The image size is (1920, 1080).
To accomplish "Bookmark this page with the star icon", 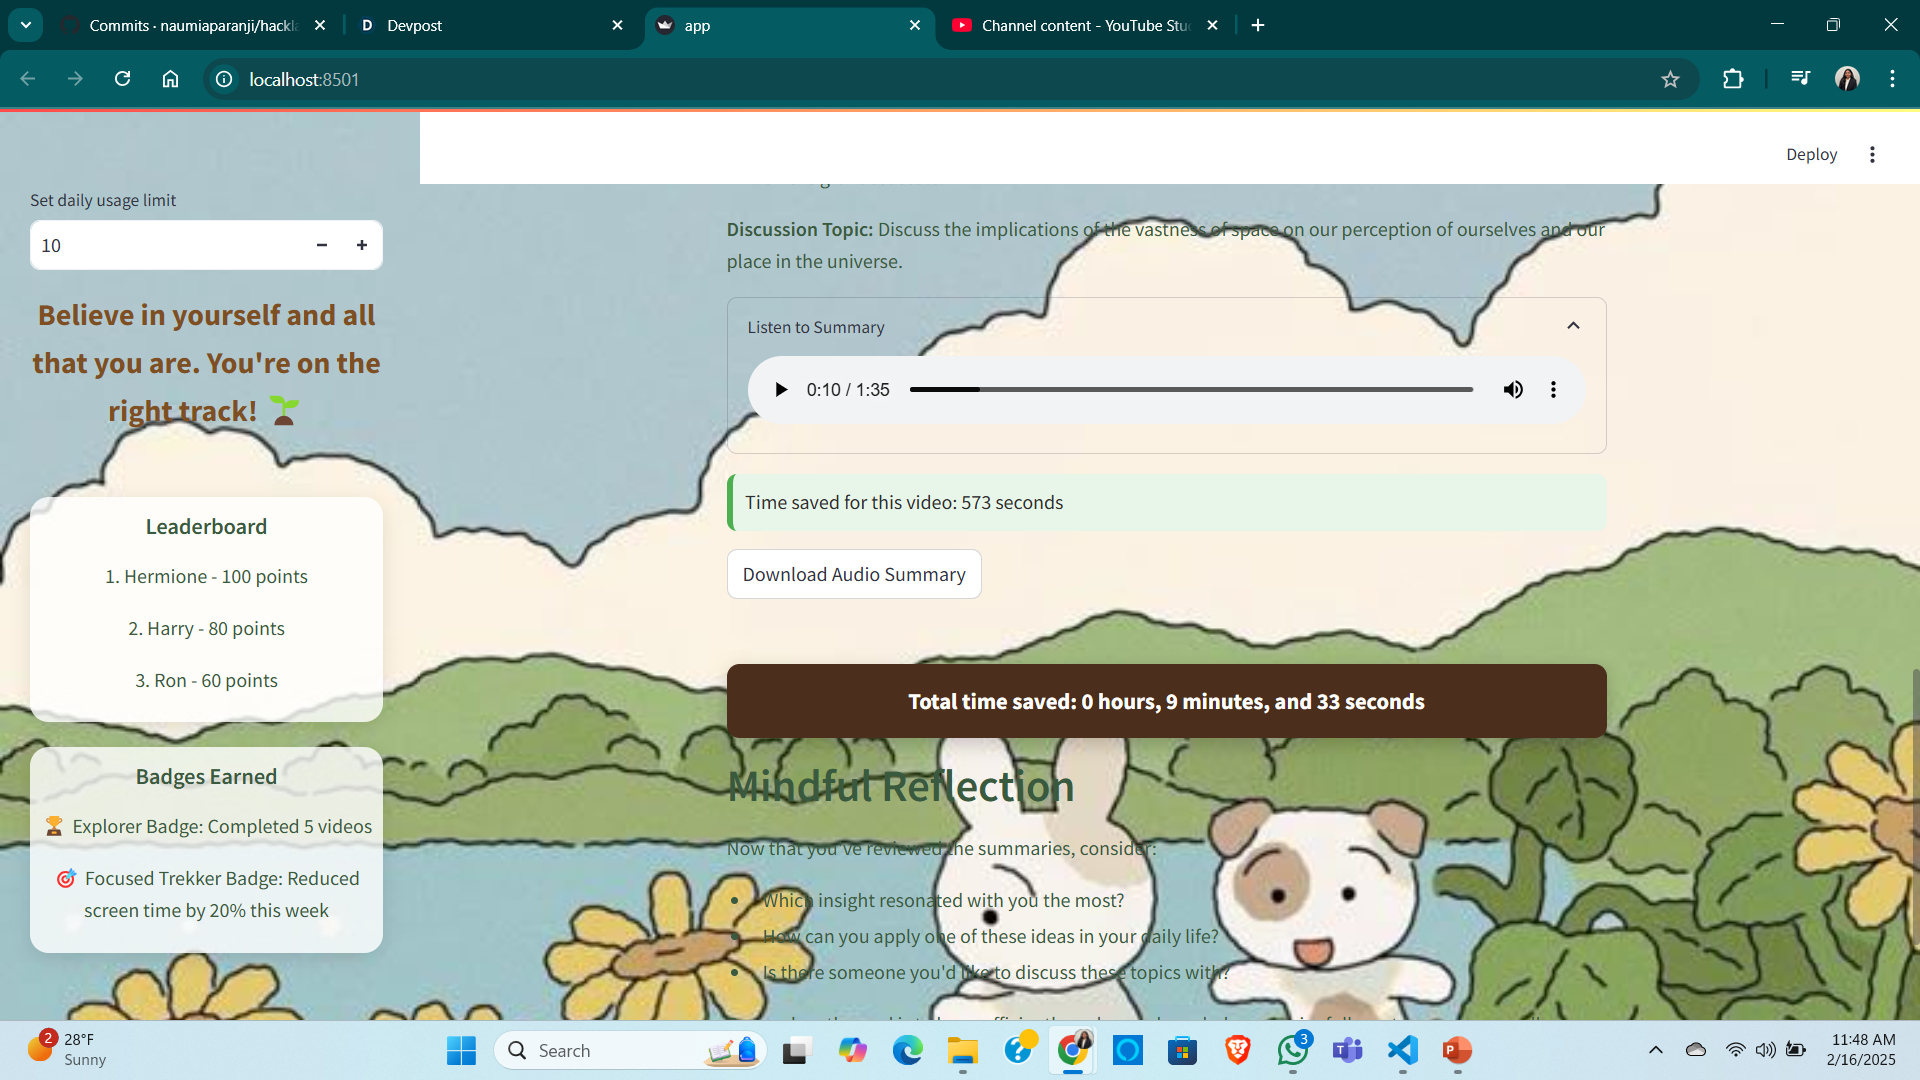I will (x=1670, y=79).
